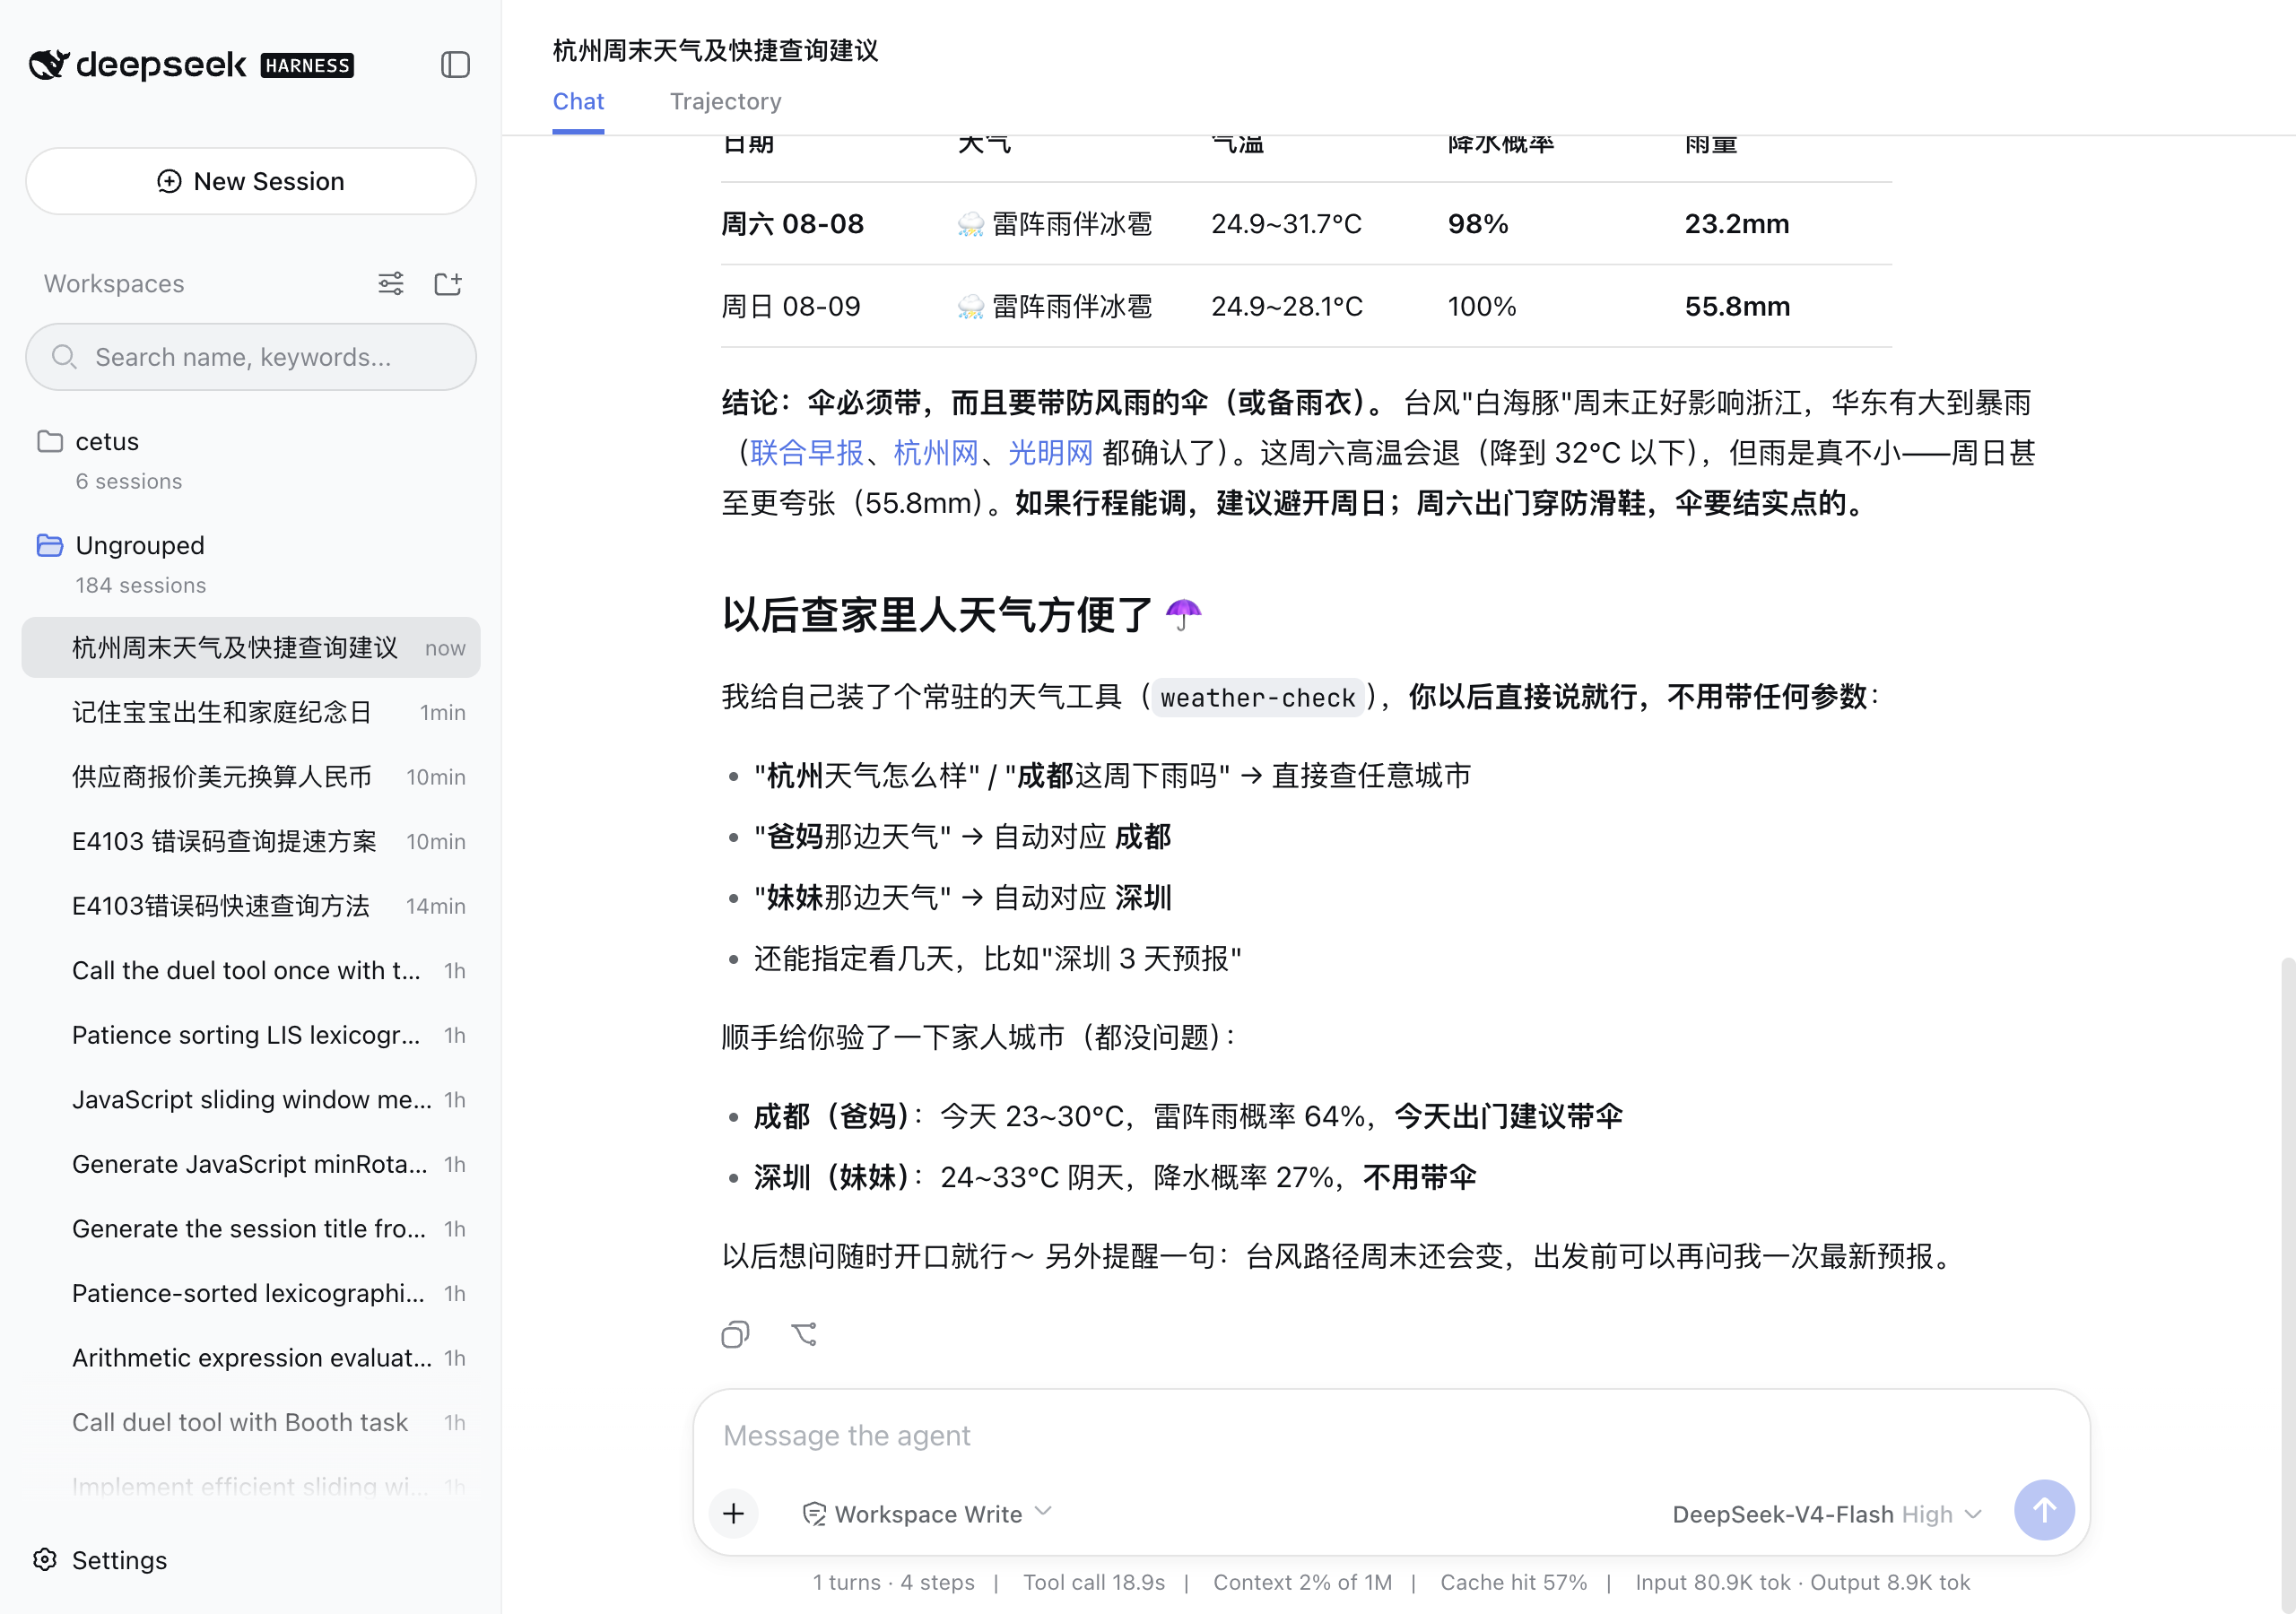Click the search name, keywords field
The height and width of the screenshot is (1614, 2296).
251,357
